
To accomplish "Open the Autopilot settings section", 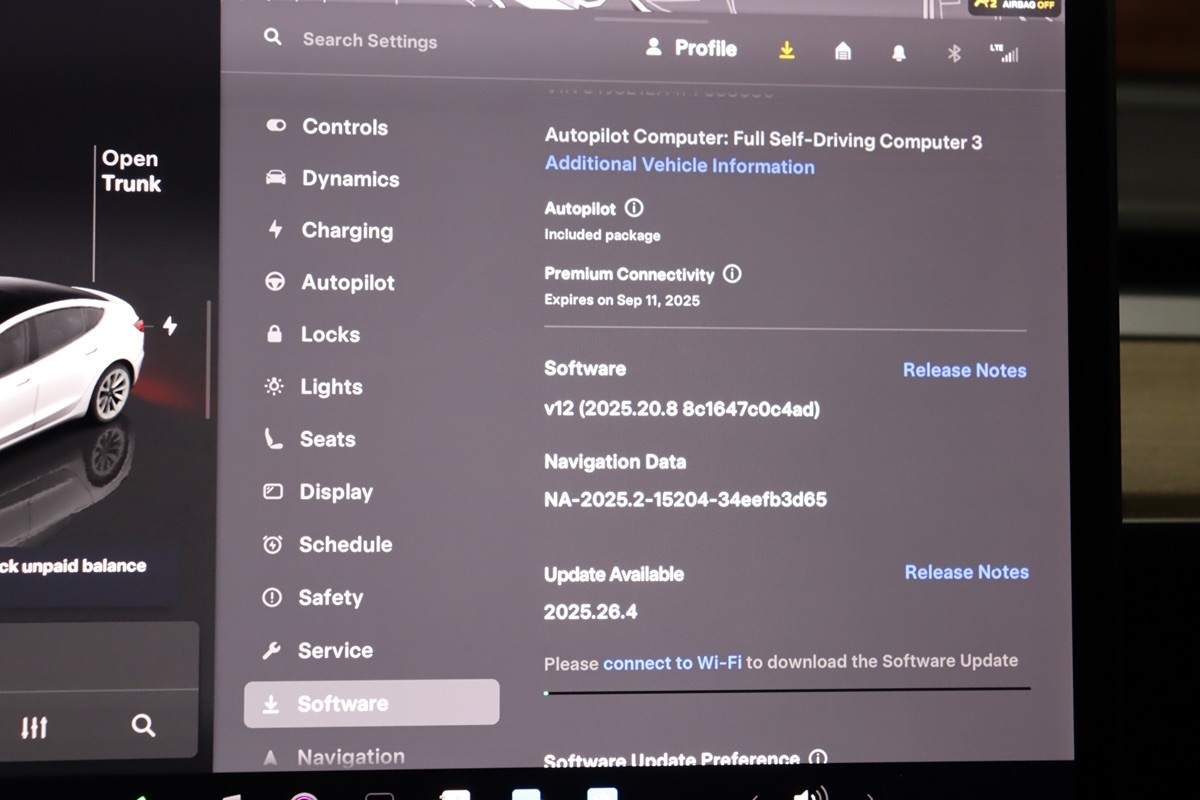I will [347, 283].
